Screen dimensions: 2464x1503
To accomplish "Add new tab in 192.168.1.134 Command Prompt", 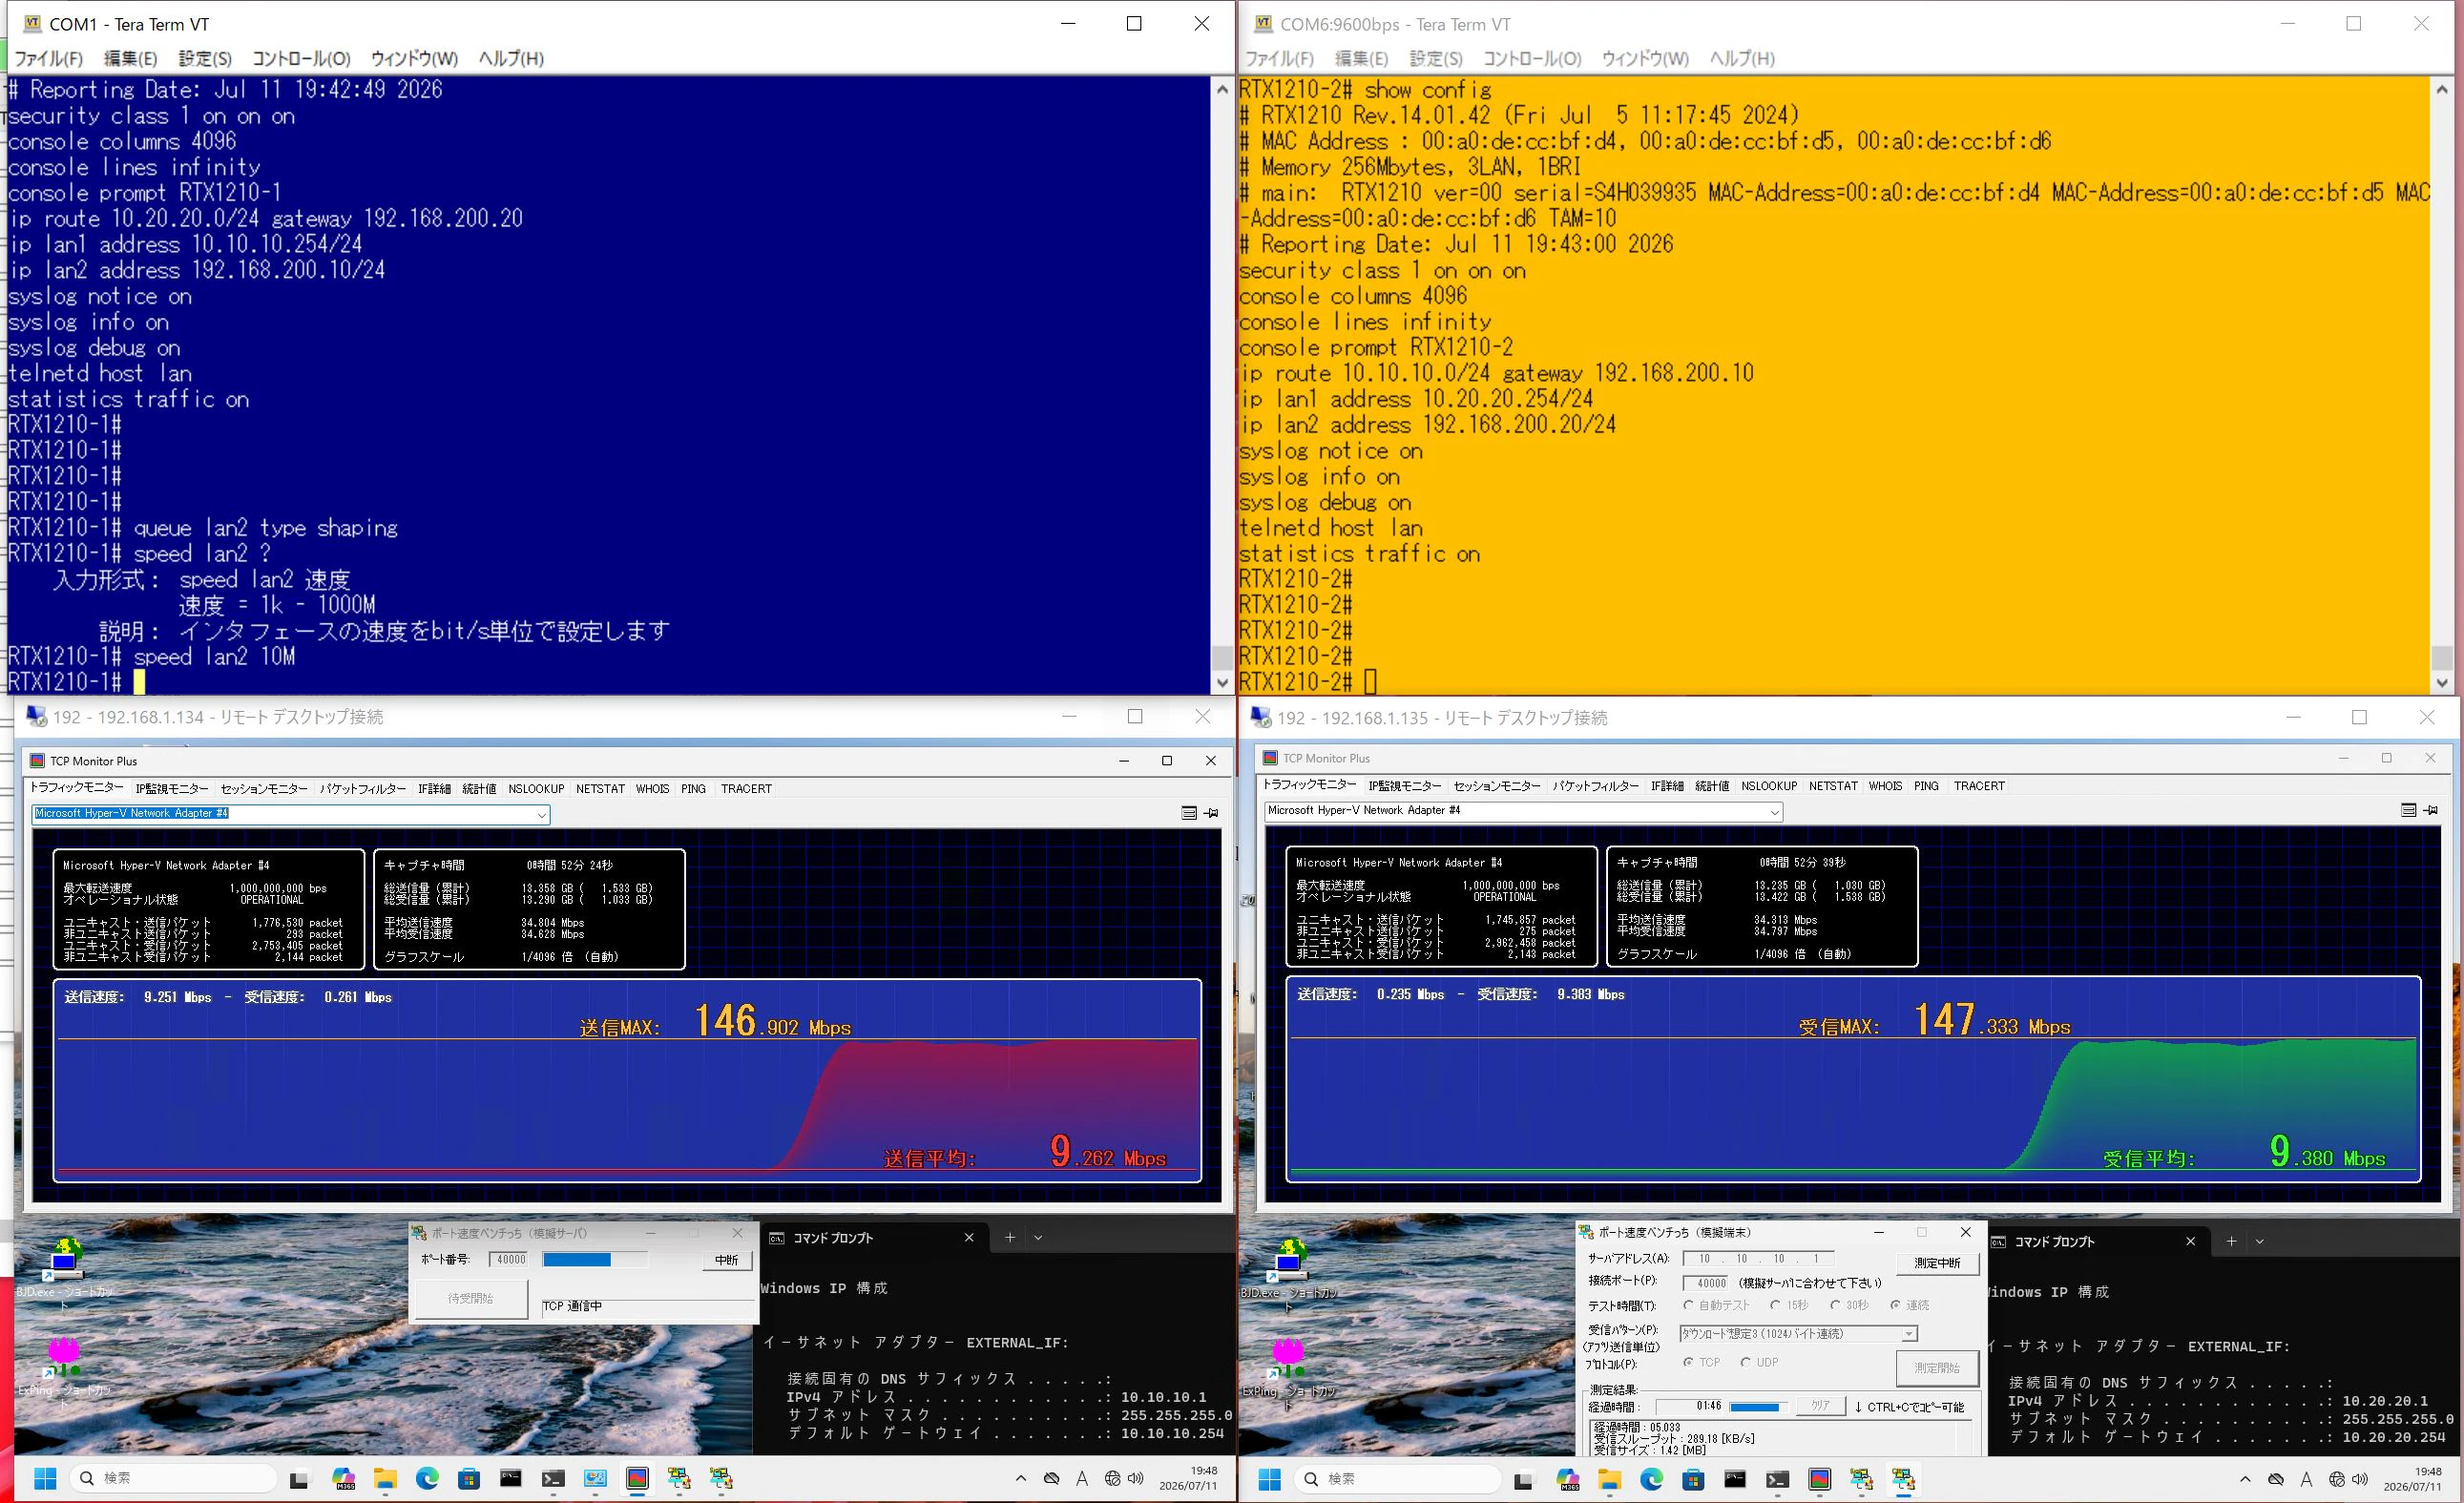I will [1010, 1237].
